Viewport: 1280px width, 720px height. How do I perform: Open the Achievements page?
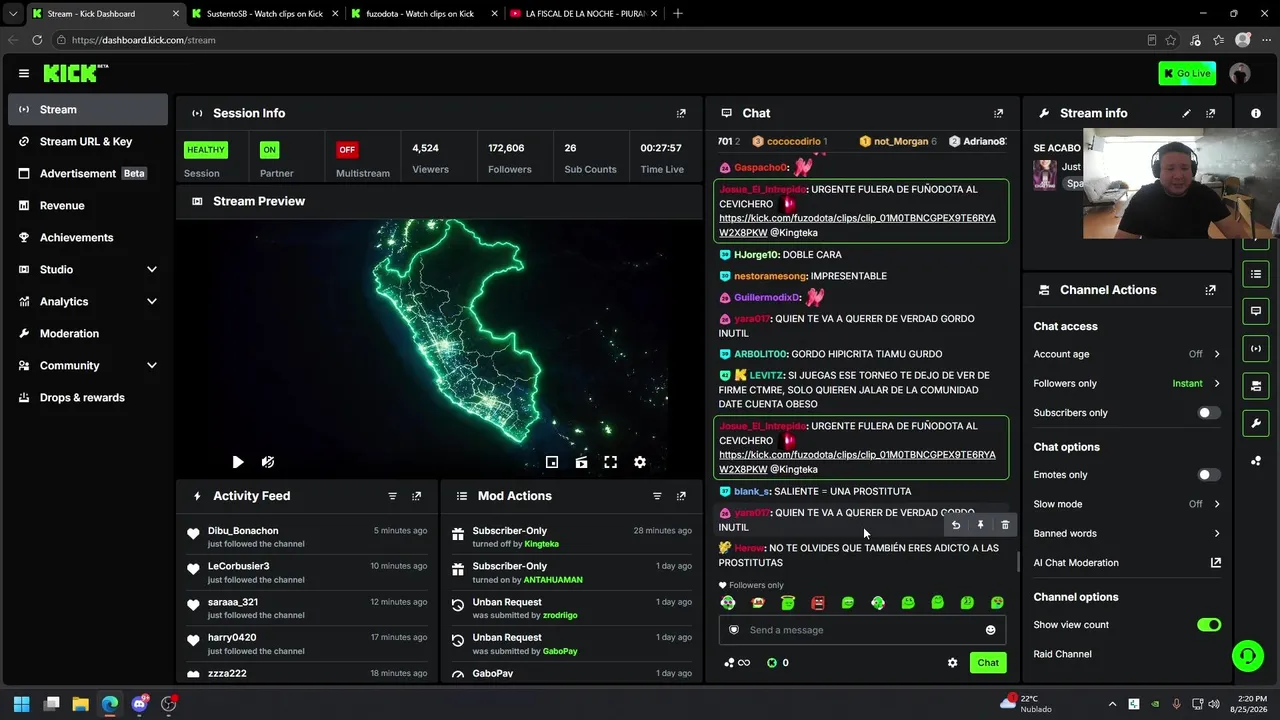pos(88,238)
